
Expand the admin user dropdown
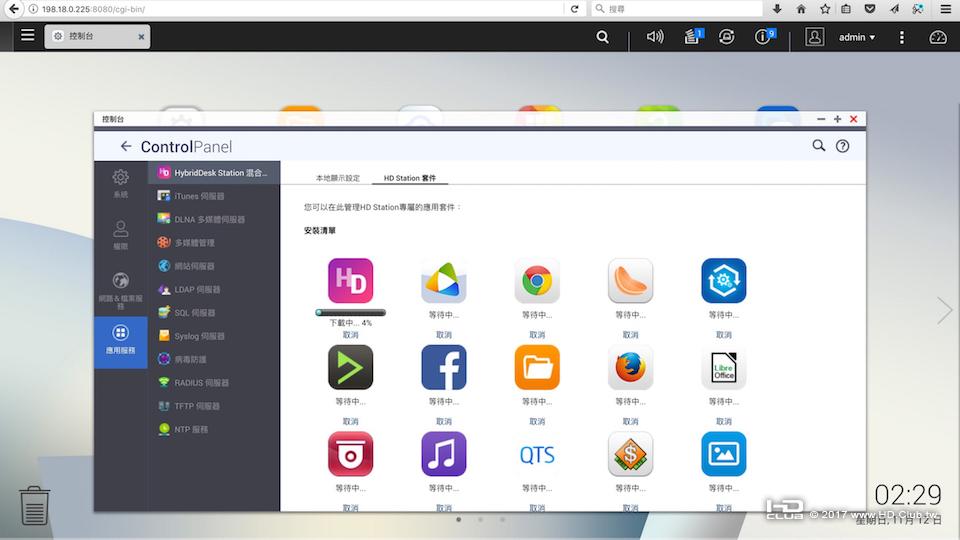click(x=857, y=37)
